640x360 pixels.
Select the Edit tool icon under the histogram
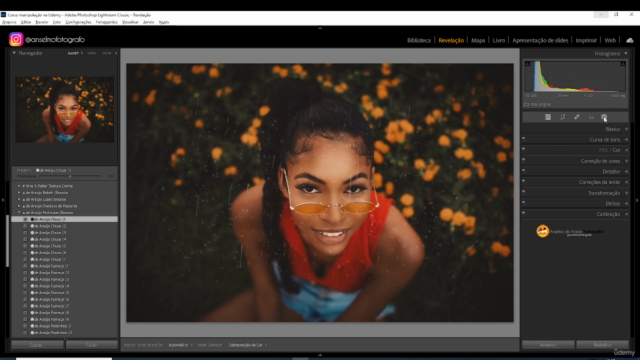point(548,117)
